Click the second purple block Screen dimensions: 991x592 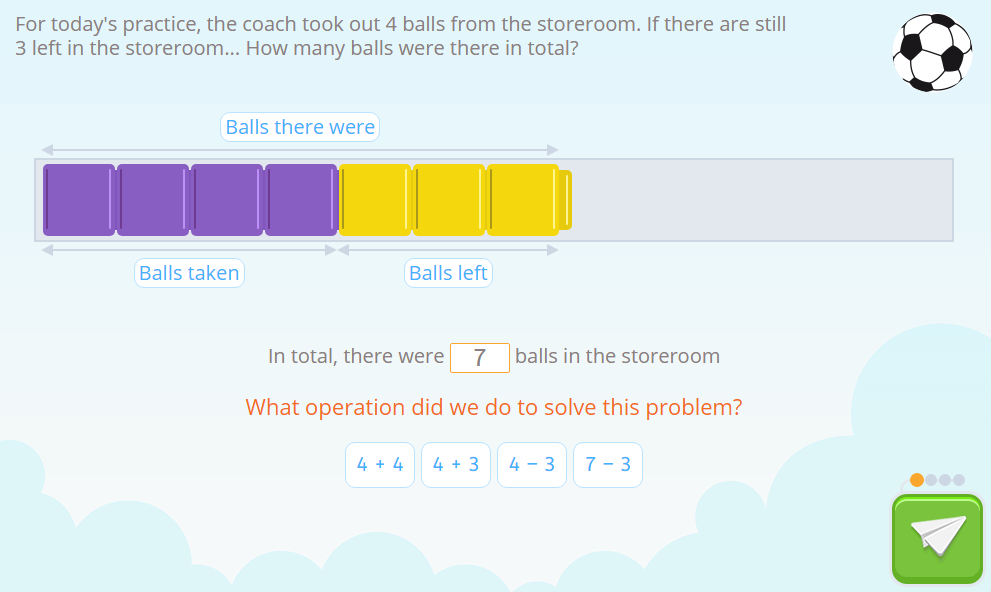click(x=153, y=199)
